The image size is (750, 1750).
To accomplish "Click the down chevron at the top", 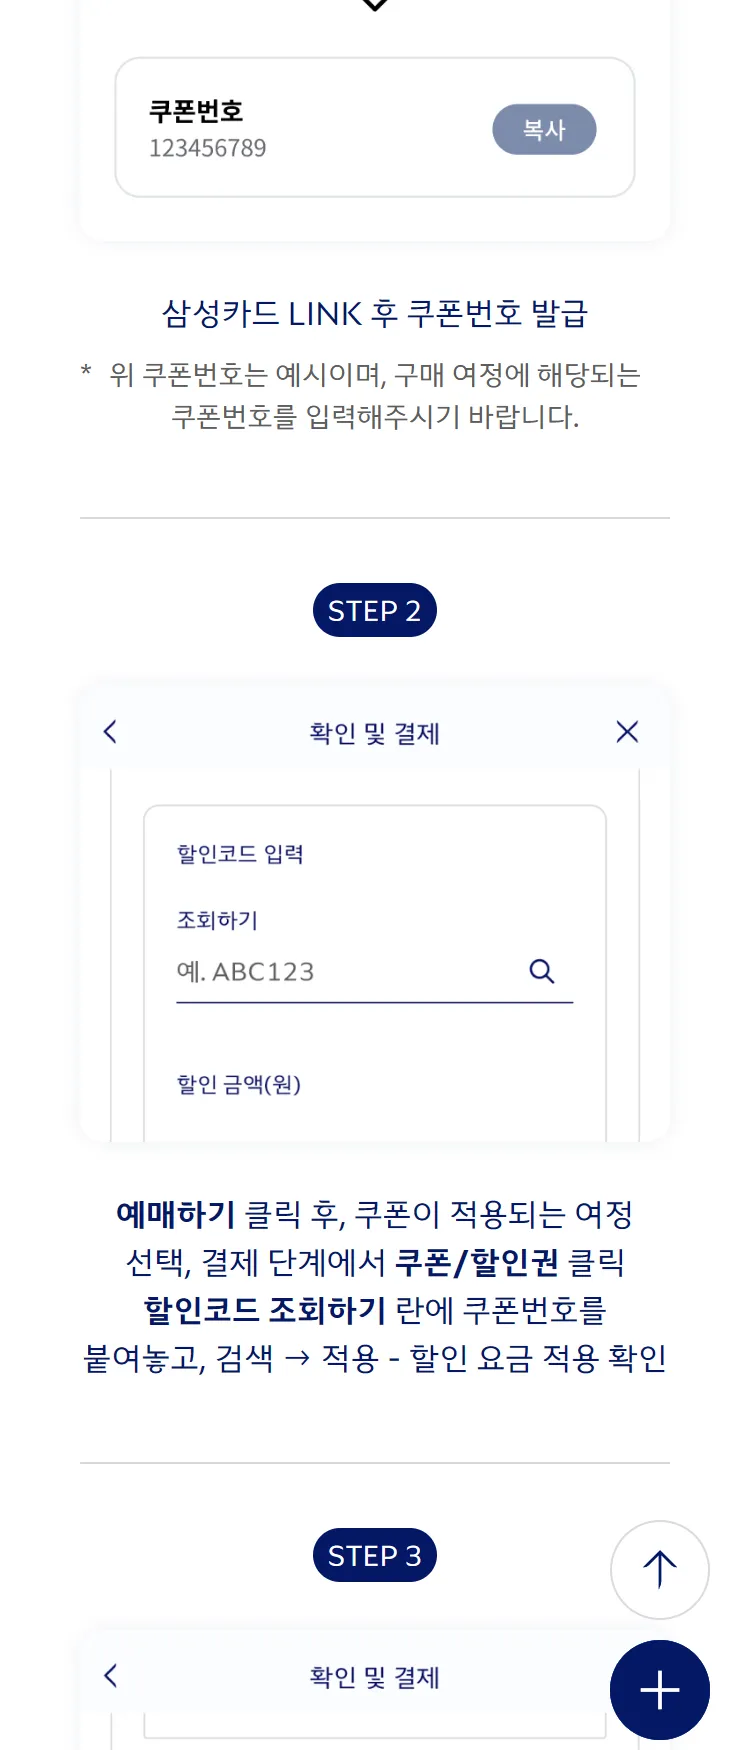I will tap(374, 5).
